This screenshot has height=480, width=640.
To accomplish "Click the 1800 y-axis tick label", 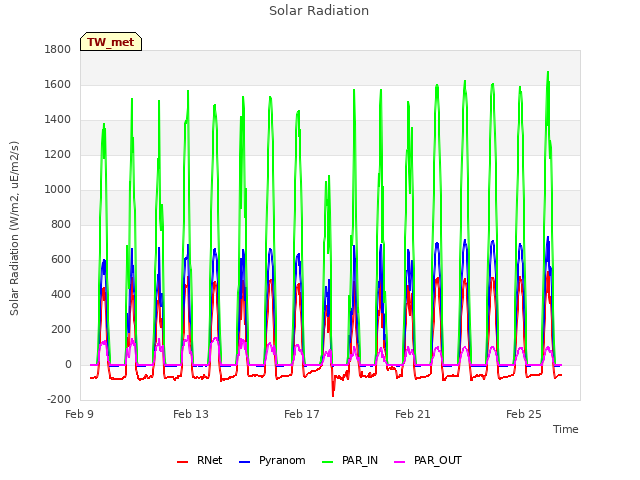I will tap(58, 49).
